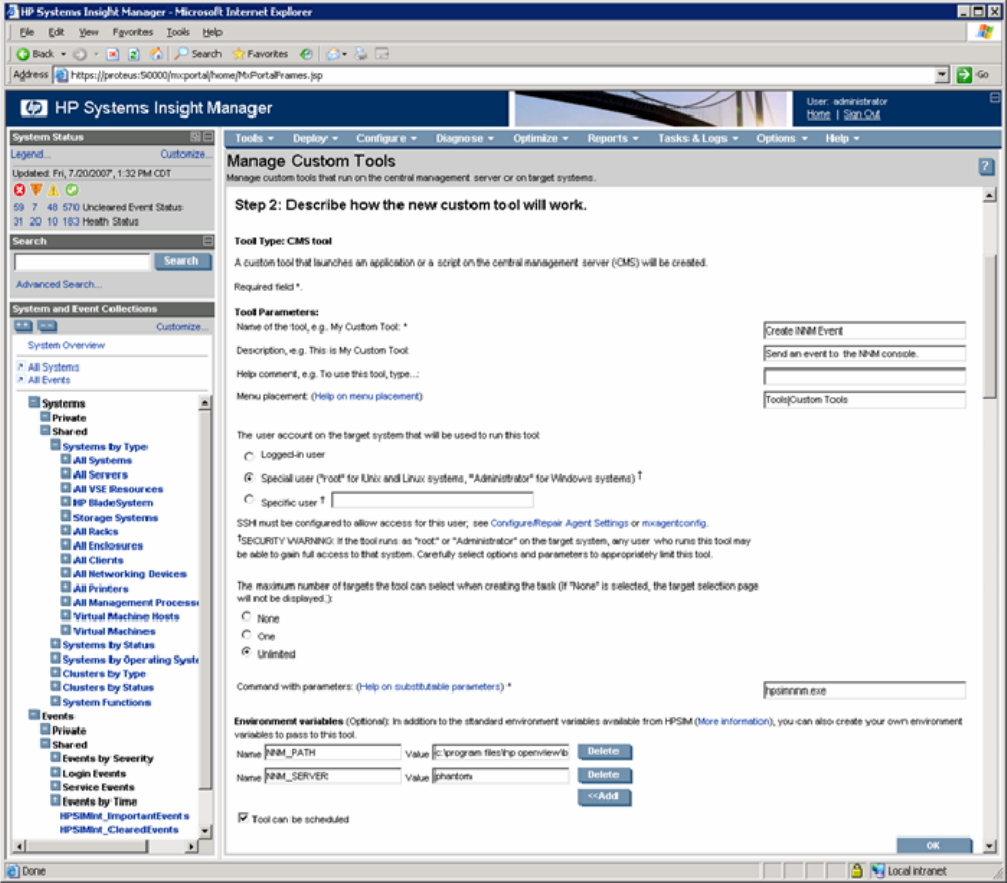
Task: Click the Command with parameters input field
Action: click(x=864, y=690)
